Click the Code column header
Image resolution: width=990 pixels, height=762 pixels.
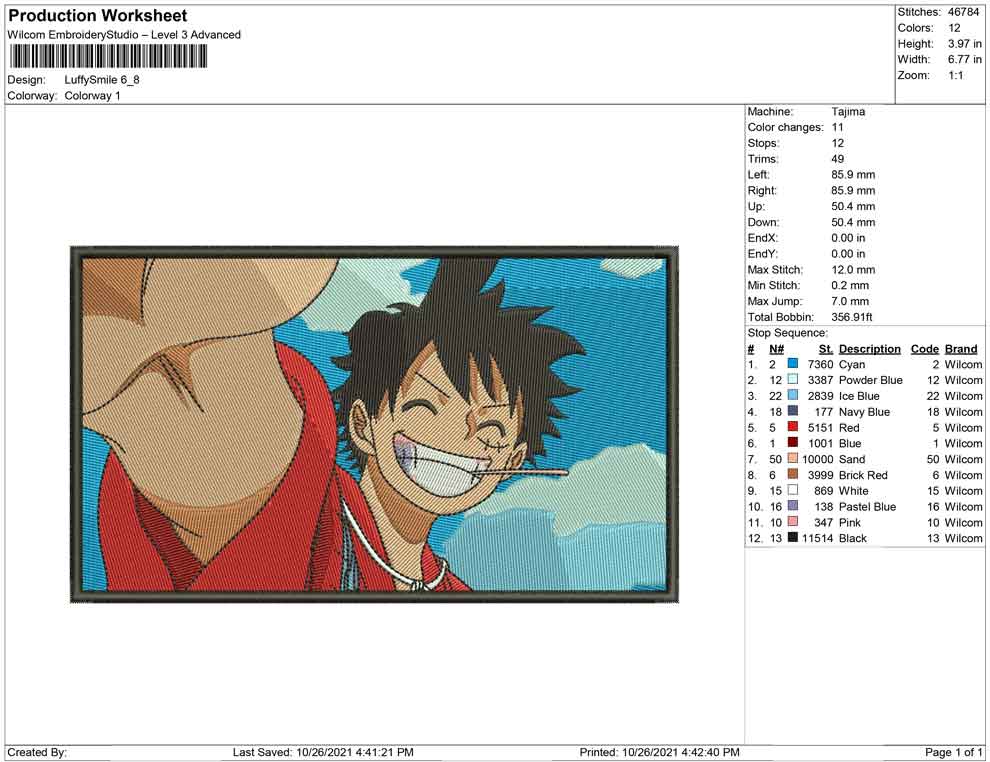(x=924, y=349)
